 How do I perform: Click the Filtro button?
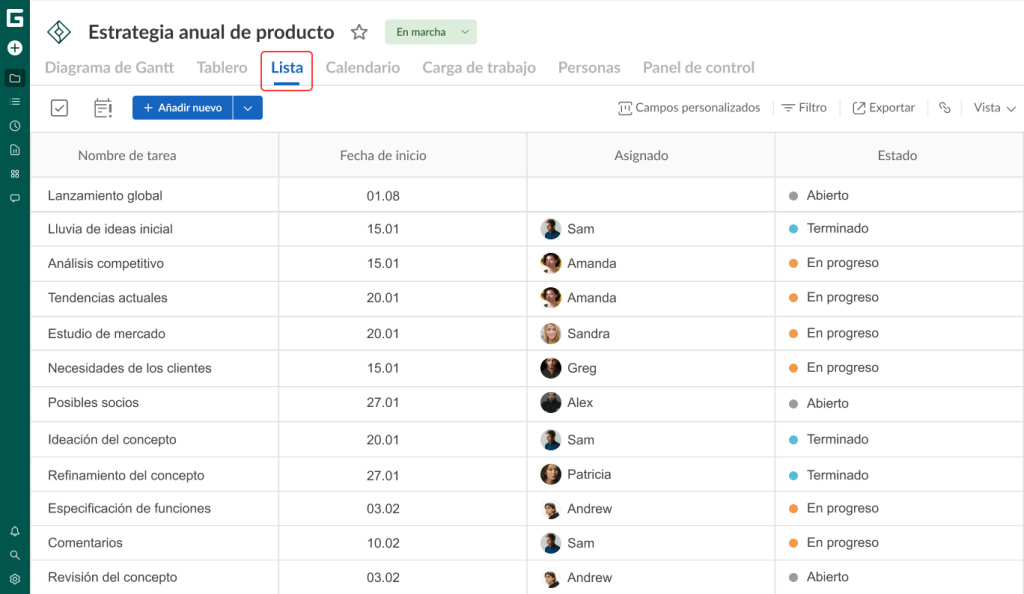[804, 108]
